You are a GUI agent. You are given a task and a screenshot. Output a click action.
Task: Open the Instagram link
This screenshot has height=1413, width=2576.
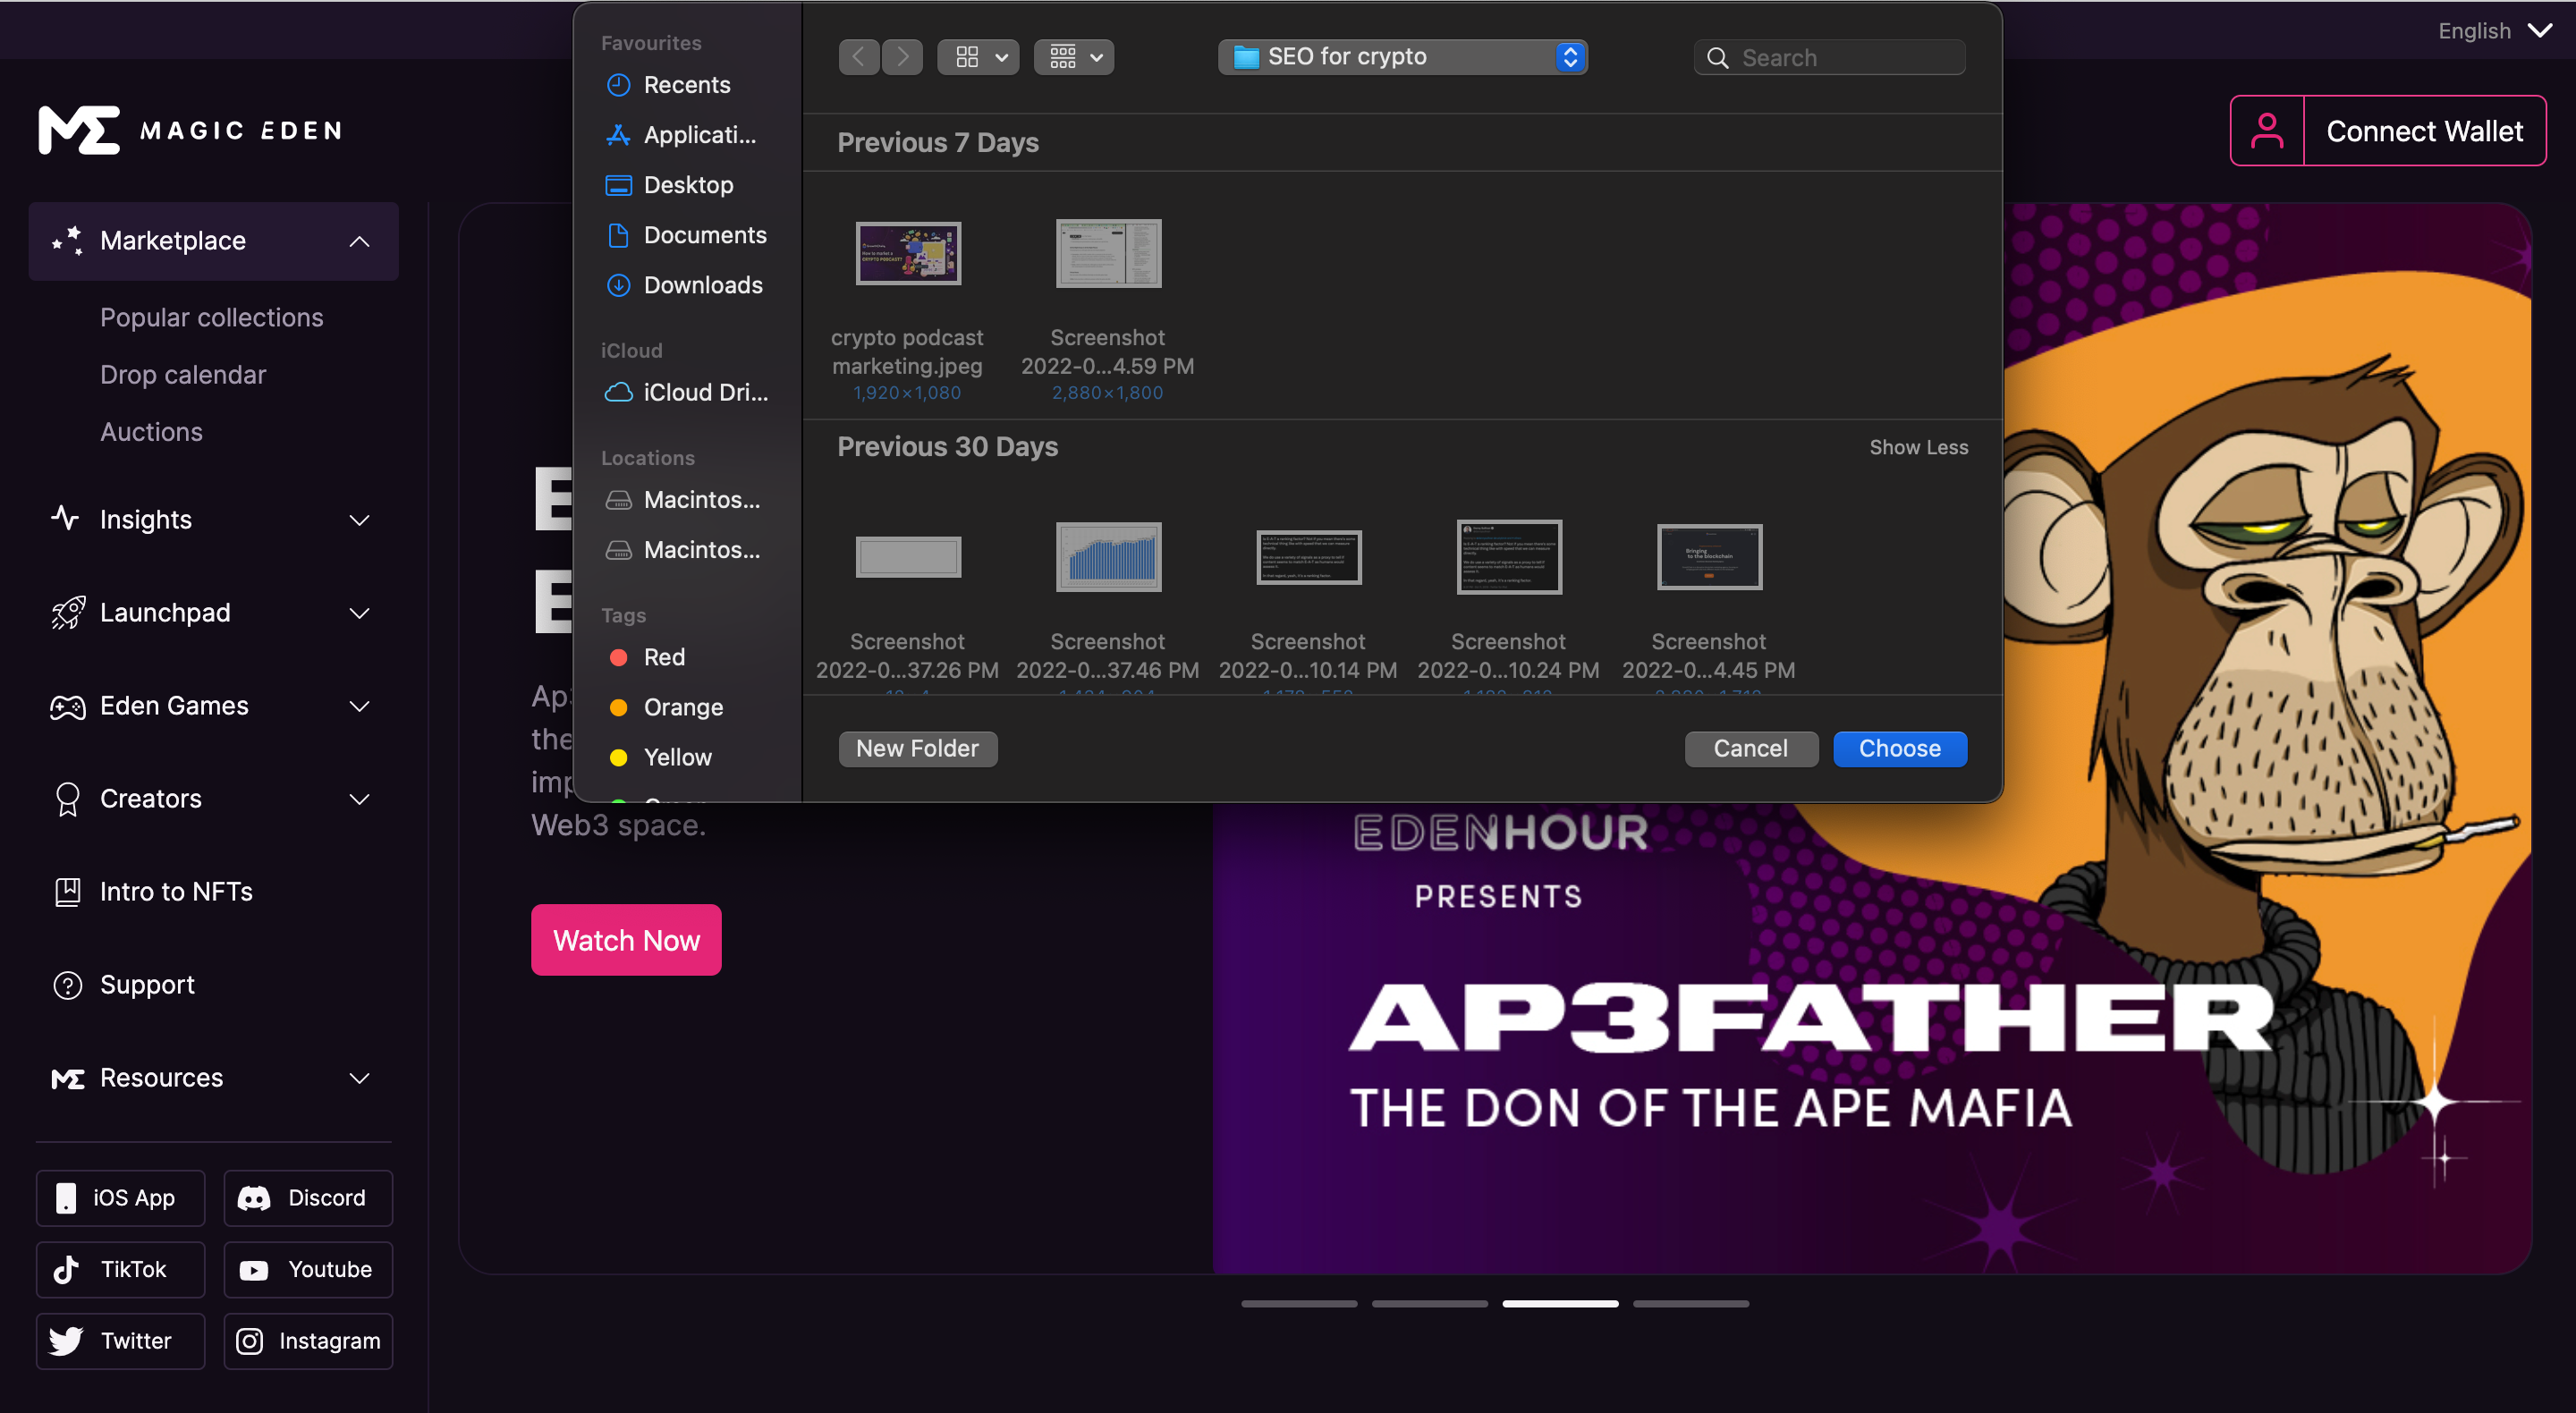point(308,1341)
